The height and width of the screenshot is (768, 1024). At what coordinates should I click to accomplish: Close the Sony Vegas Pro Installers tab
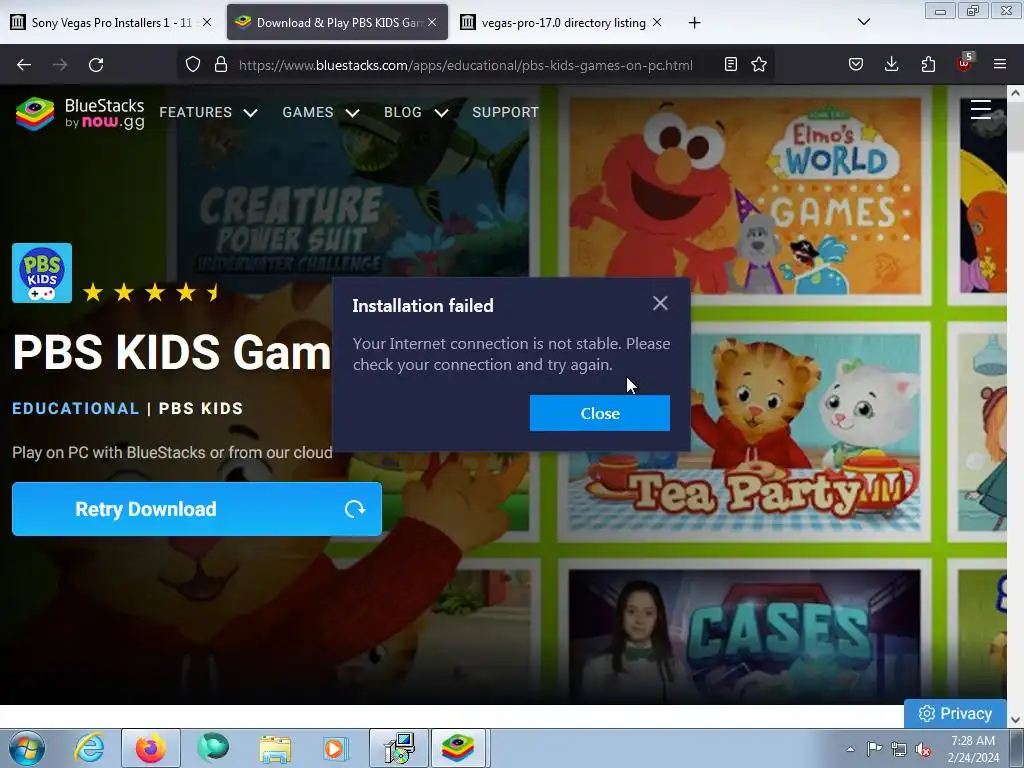coord(207,22)
